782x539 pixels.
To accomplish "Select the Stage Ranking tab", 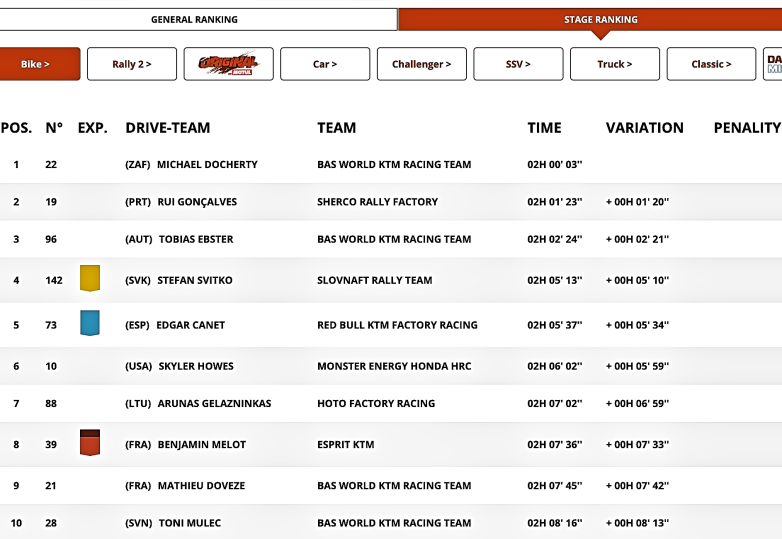I will [x=600, y=19].
